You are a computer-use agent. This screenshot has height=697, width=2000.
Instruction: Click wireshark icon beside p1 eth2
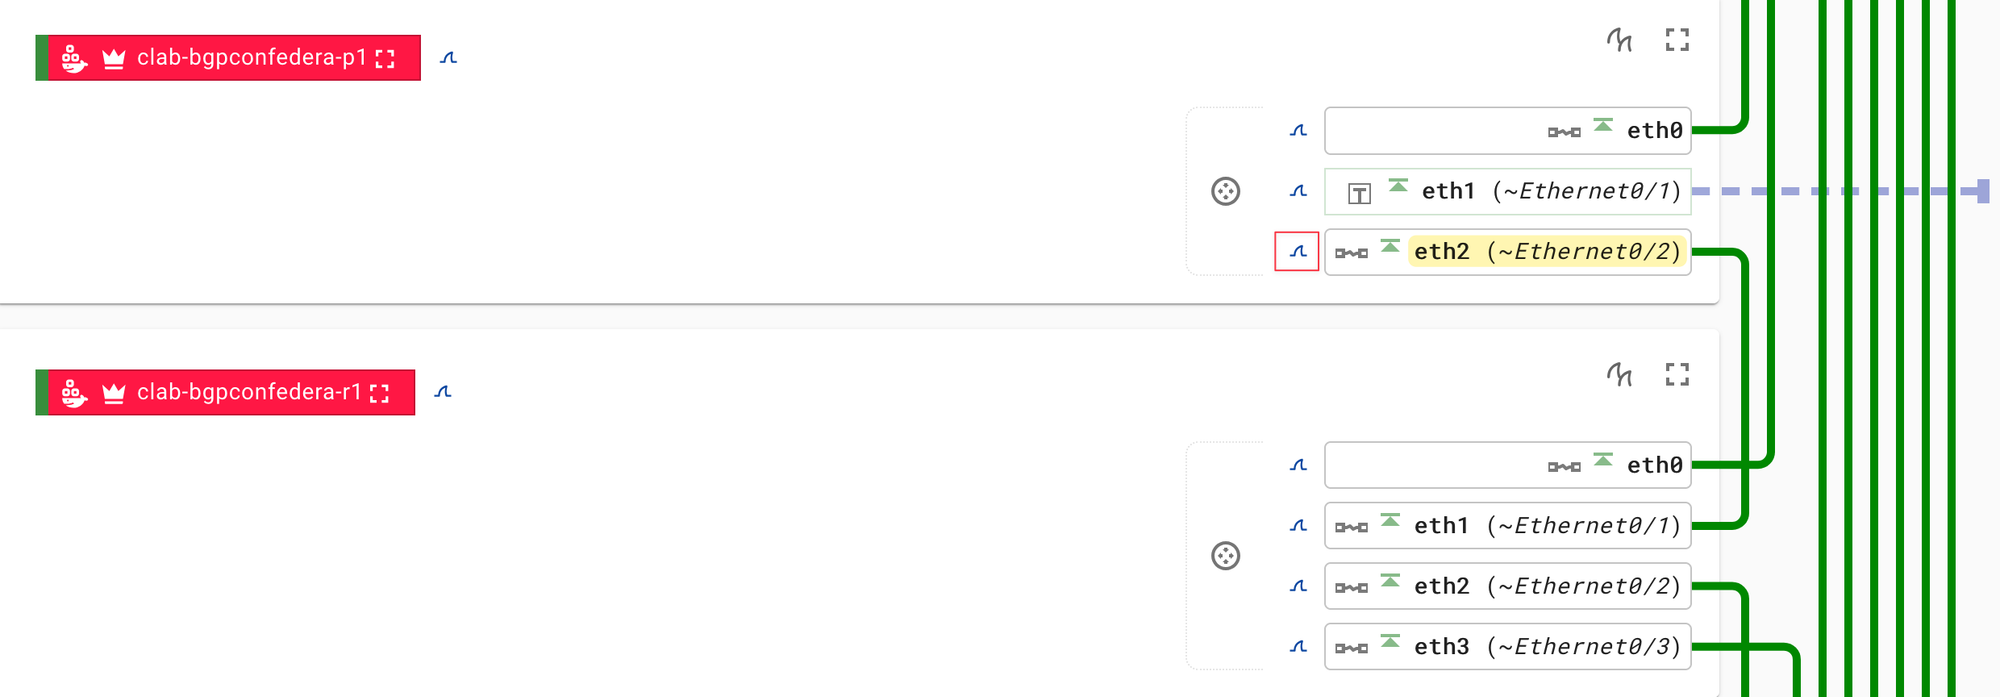(x=1297, y=252)
